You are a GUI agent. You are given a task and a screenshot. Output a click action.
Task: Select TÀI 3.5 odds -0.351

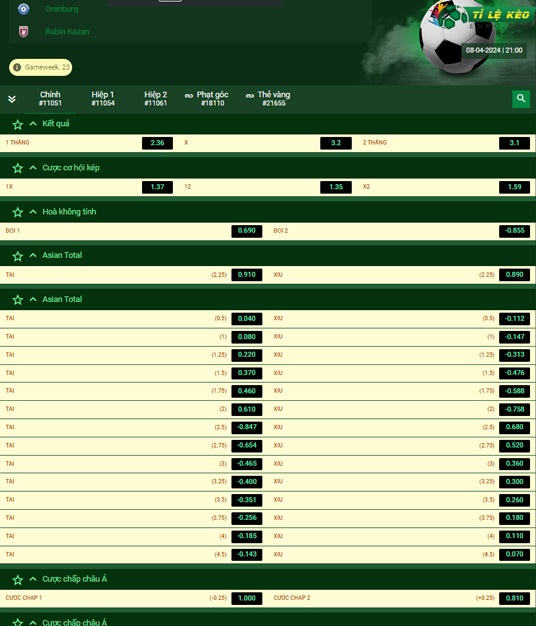coord(247,500)
